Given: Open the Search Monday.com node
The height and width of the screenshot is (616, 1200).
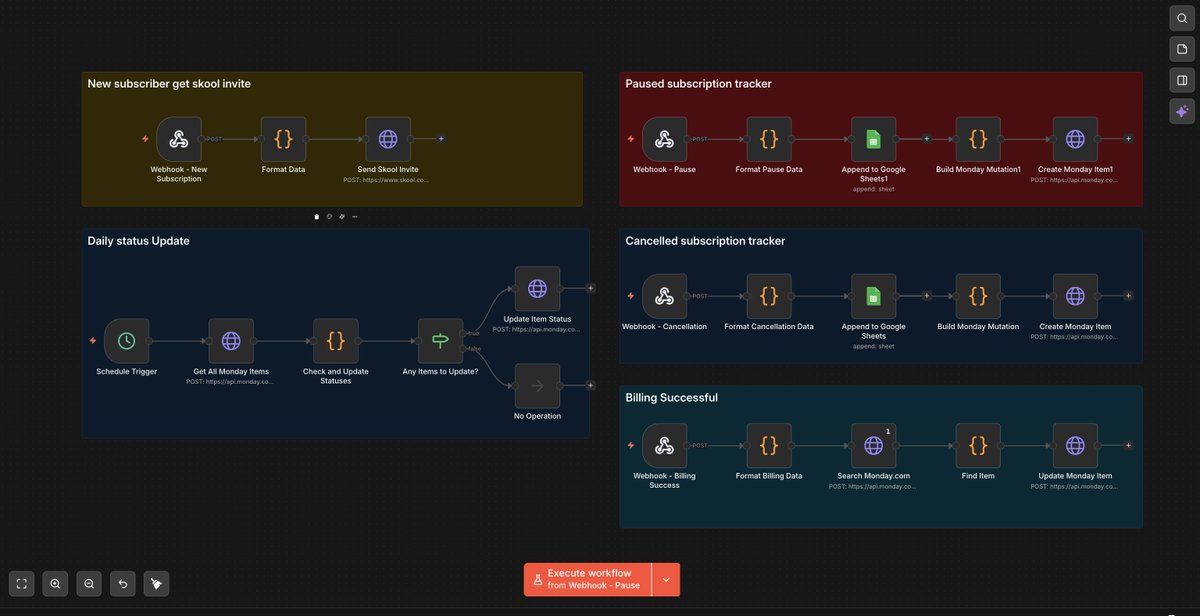Looking at the screenshot, I should point(873,445).
